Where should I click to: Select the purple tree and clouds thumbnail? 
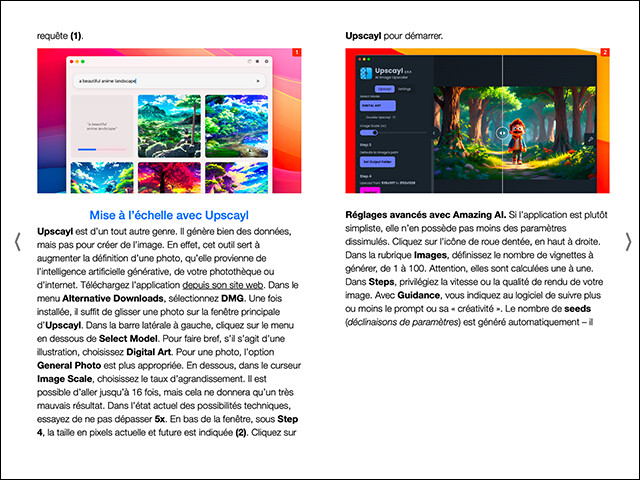pos(237,178)
